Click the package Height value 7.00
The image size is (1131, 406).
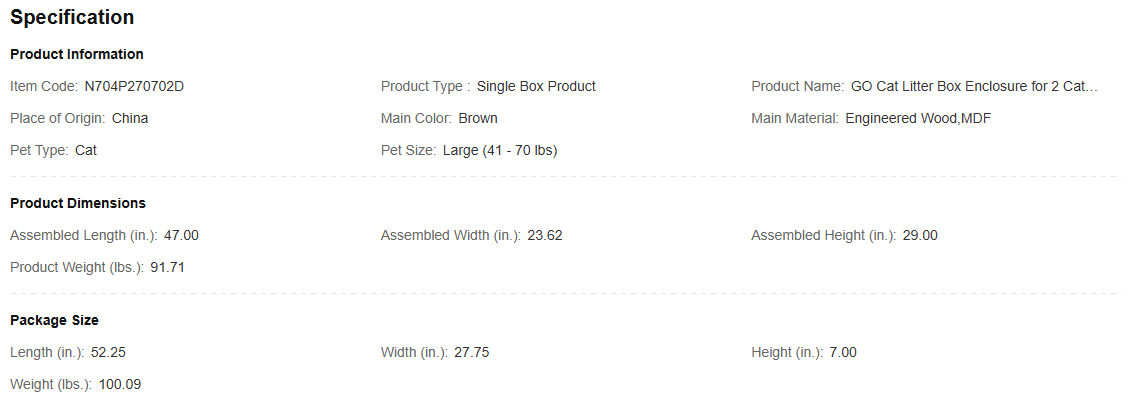coord(843,352)
